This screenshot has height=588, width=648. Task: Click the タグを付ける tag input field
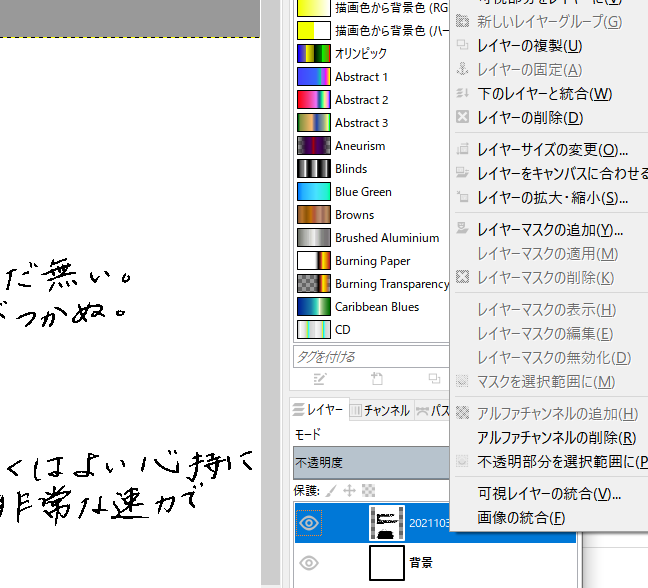371,357
